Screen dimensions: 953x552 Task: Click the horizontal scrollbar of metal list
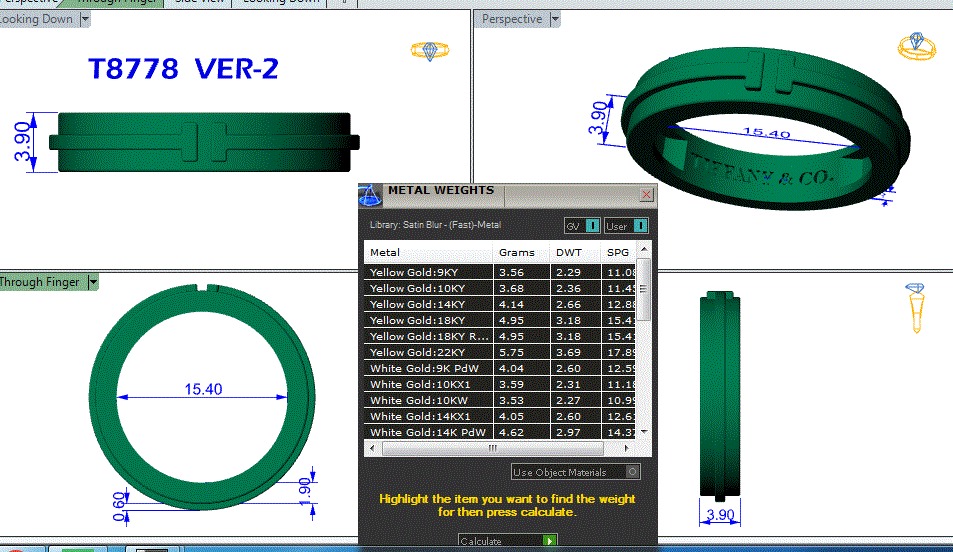tap(500, 449)
